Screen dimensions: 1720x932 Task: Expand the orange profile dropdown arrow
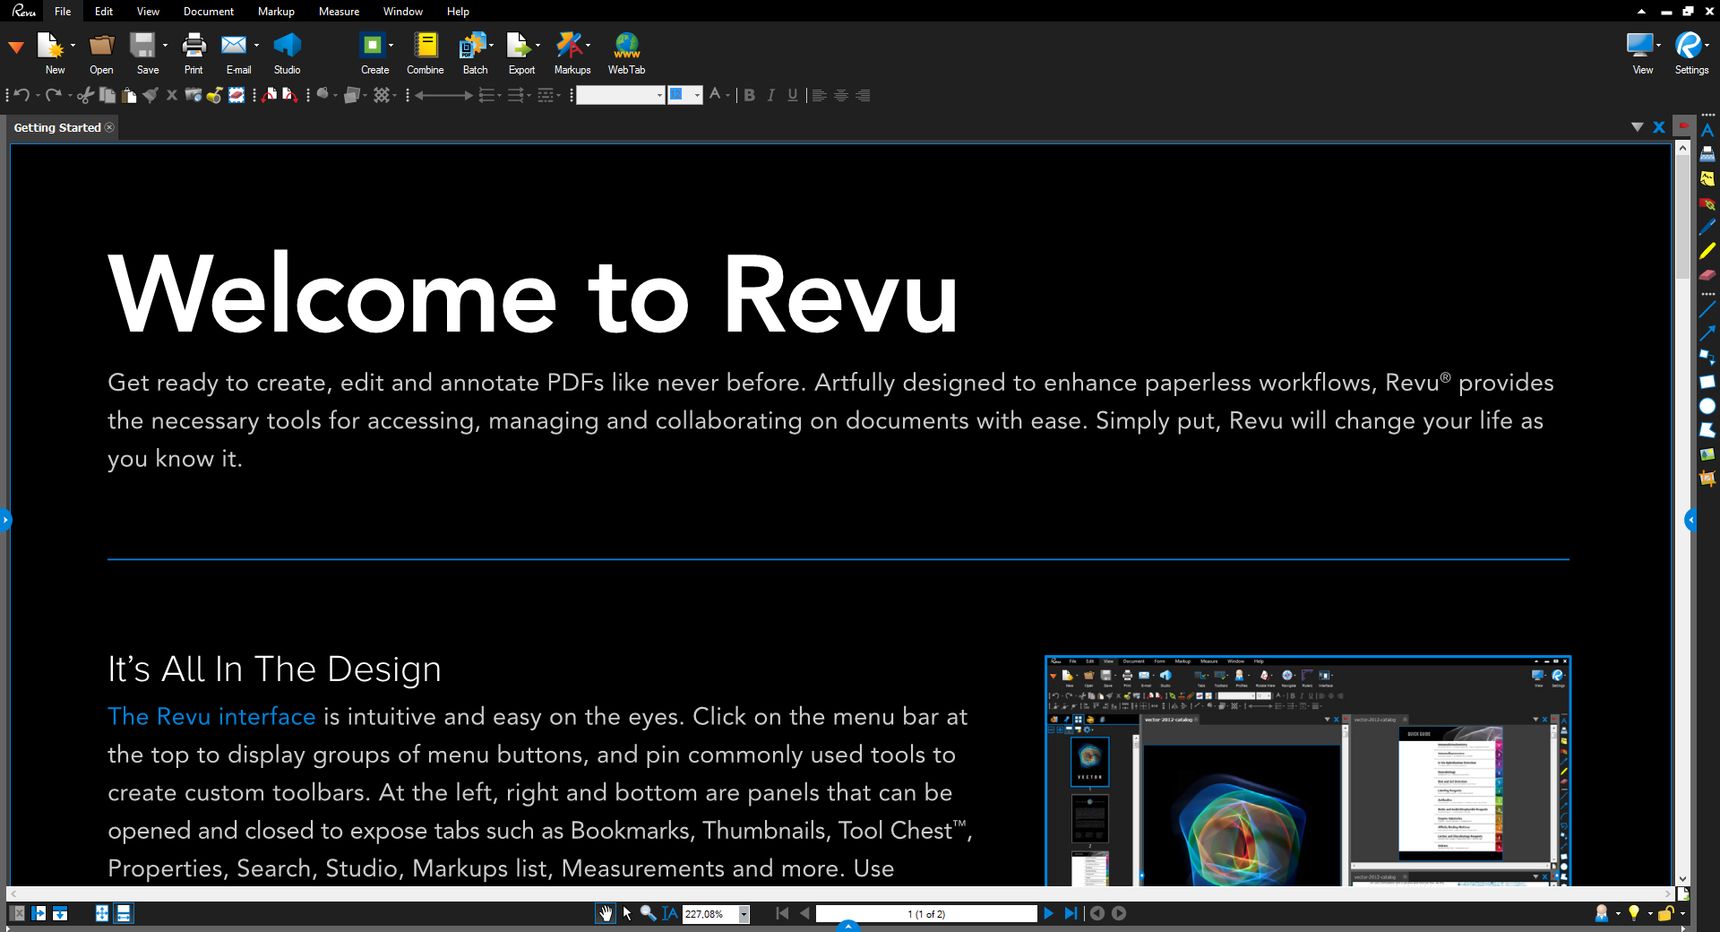[x=16, y=47]
